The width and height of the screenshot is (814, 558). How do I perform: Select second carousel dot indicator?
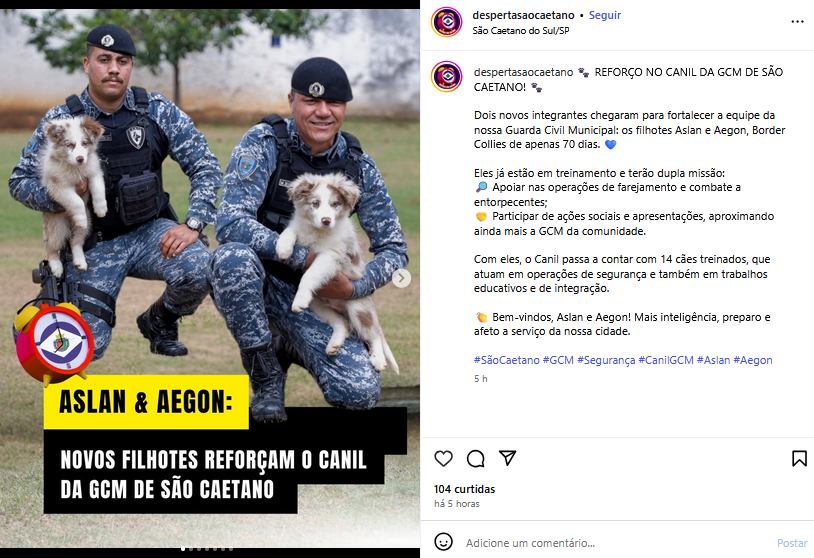[191, 549]
